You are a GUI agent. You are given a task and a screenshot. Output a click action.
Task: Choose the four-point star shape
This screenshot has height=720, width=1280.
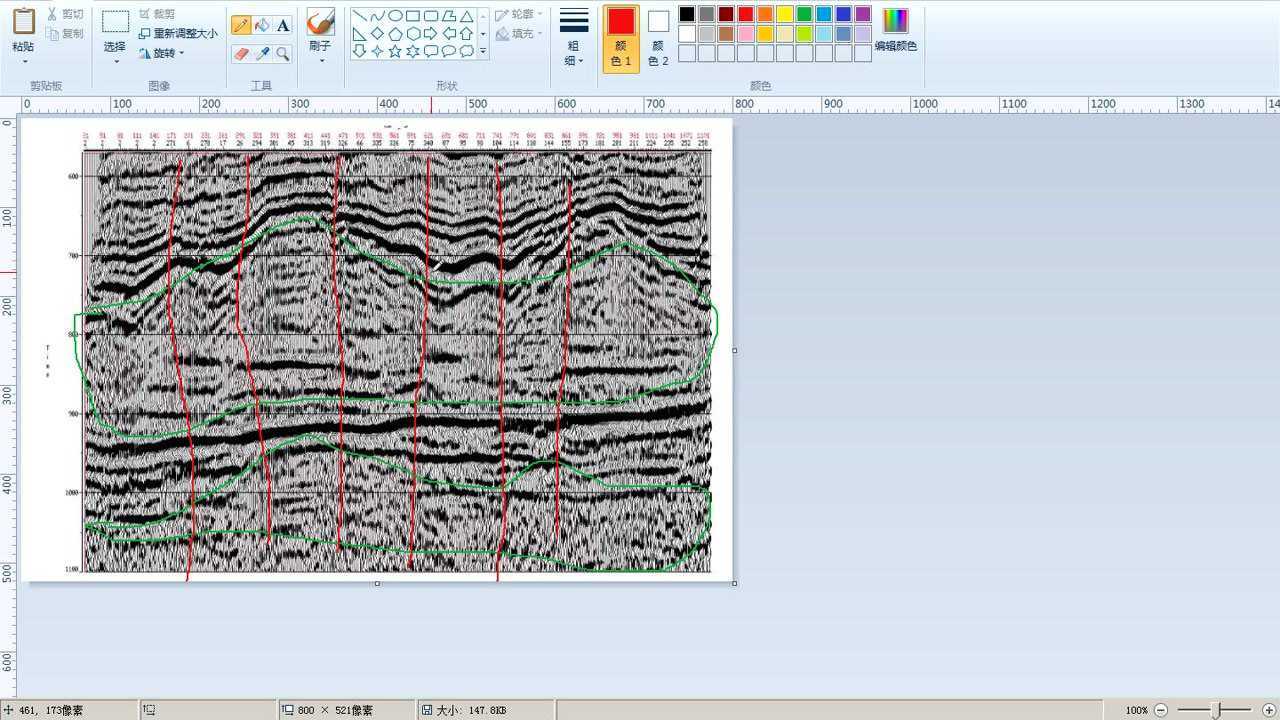coord(377,50)
